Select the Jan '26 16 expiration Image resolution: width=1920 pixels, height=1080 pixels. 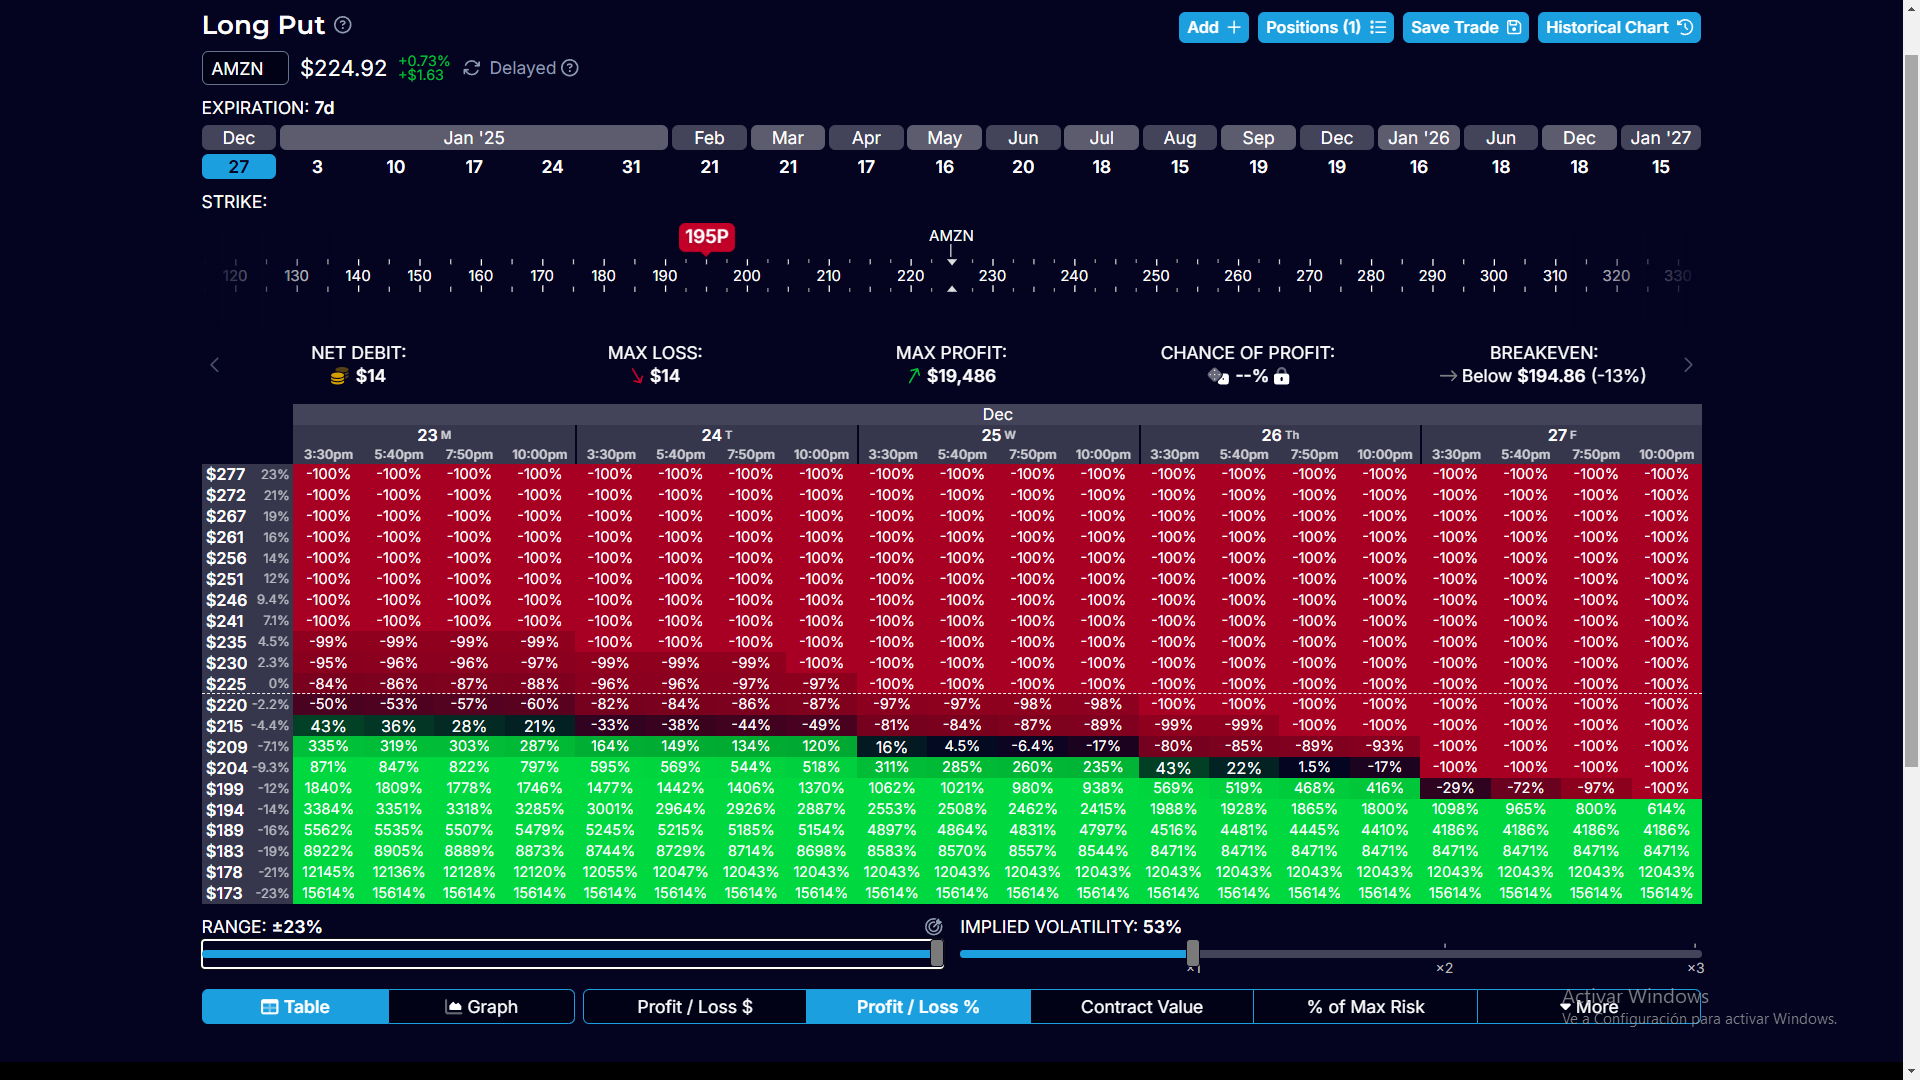coord(1419,167)
